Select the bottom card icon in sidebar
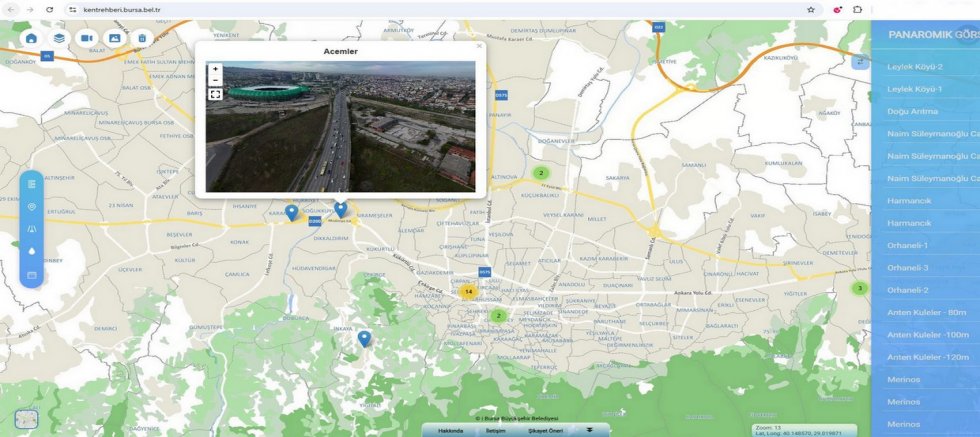The image size is (980, 437). [32, 274]
